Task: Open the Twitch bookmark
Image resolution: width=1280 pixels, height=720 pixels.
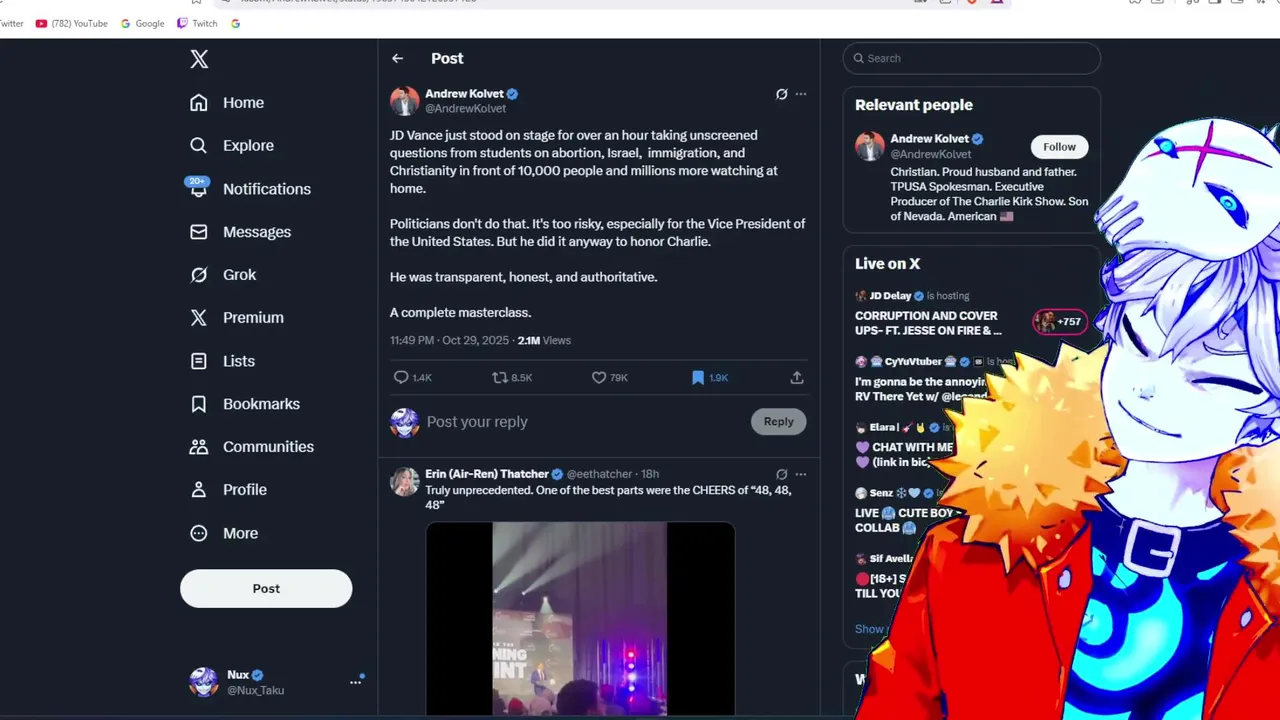Action: click(197, 23)
